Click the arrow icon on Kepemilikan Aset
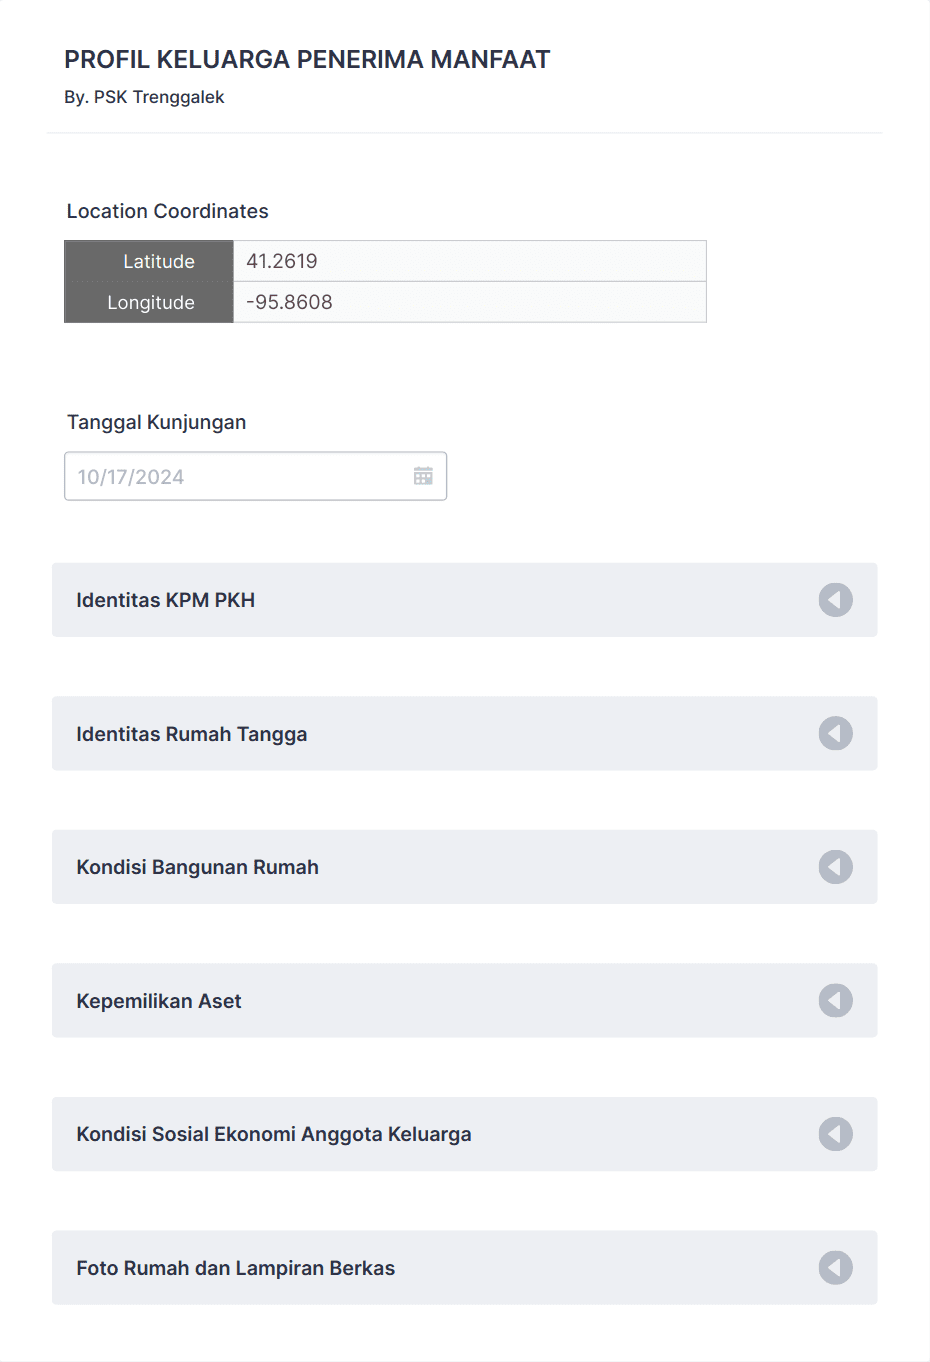 (x=836, y=1000)
